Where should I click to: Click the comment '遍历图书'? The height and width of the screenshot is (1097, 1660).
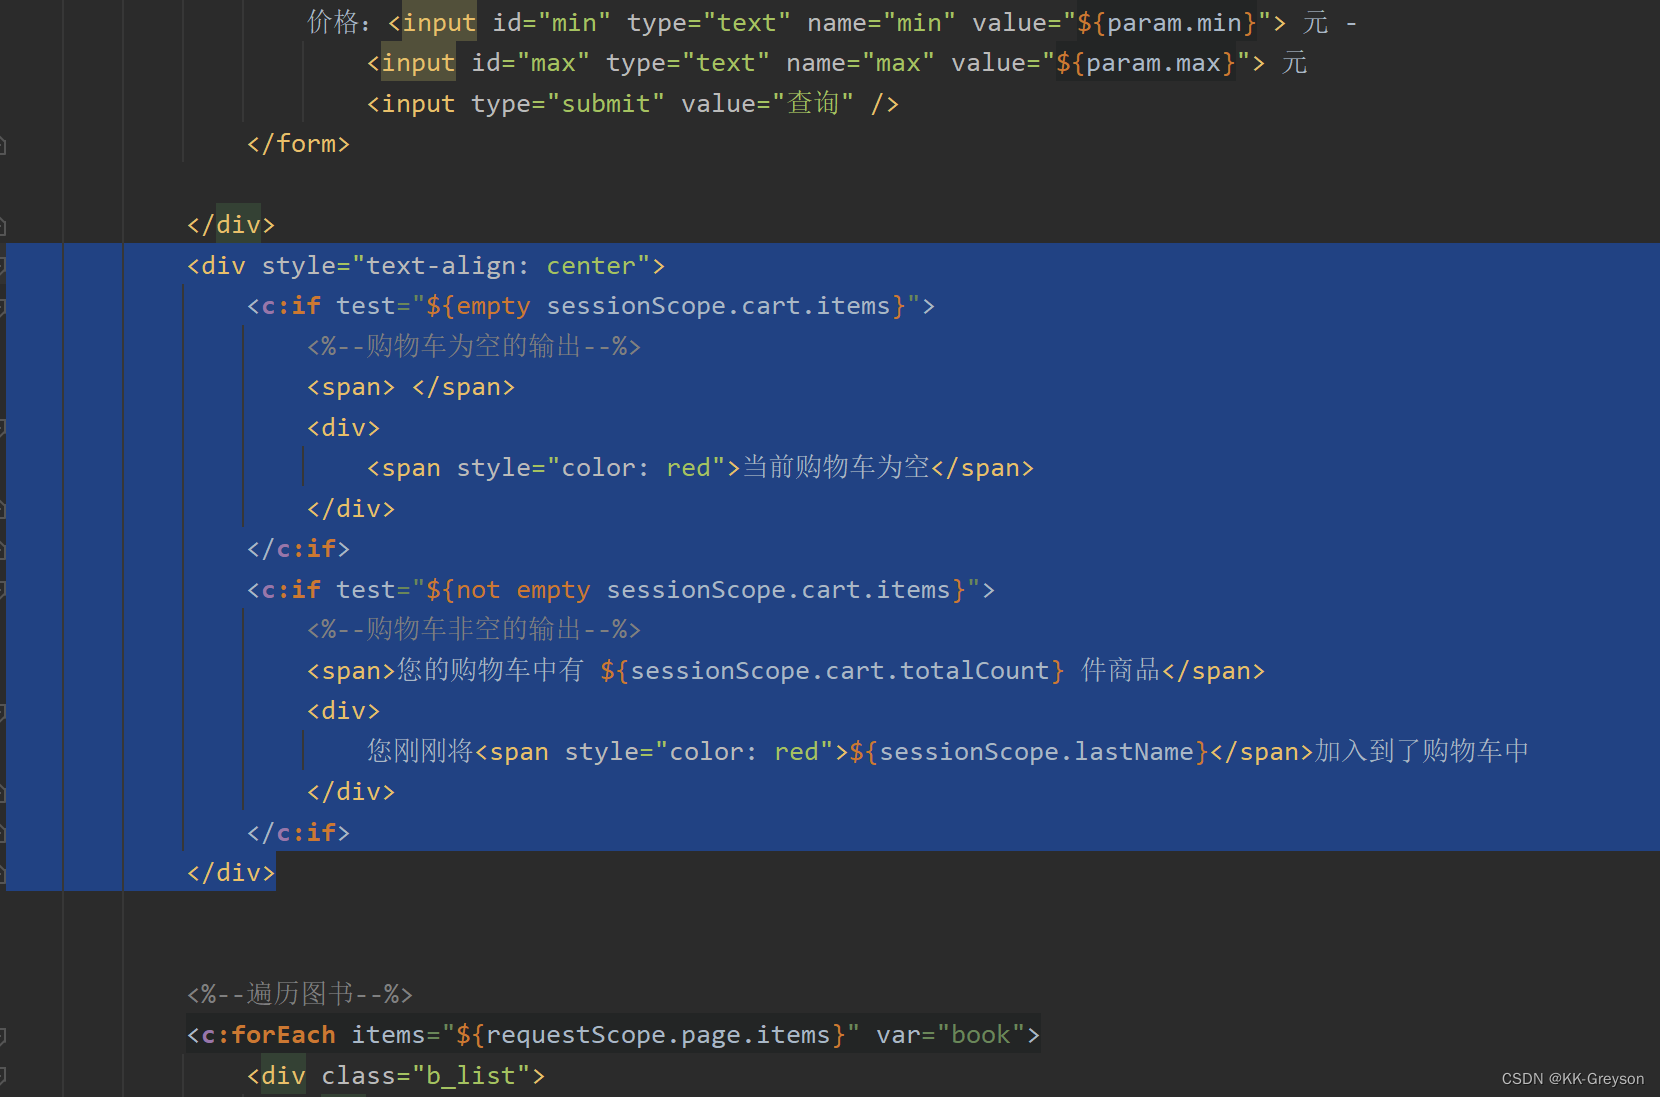pos(300,993)
